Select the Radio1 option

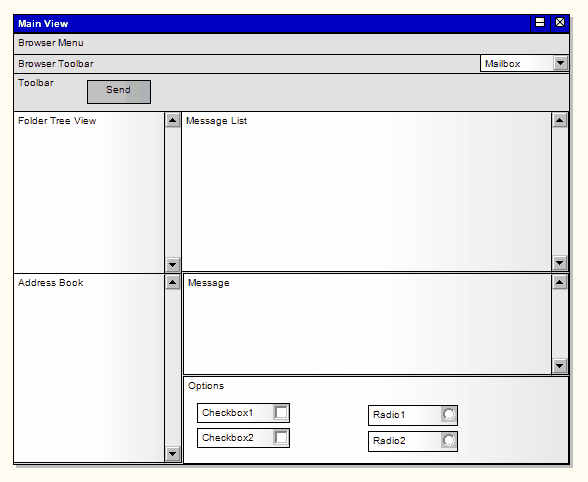(449, 414)
